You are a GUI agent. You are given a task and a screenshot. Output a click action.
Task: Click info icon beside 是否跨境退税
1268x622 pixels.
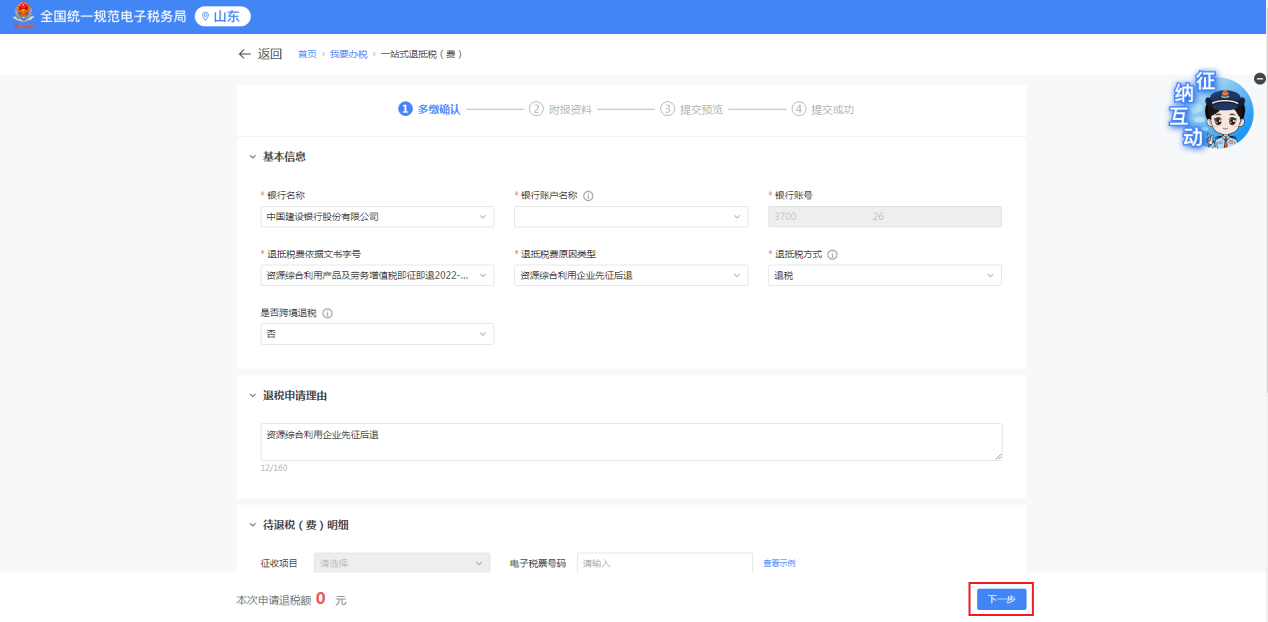click(x=327, y=313)
